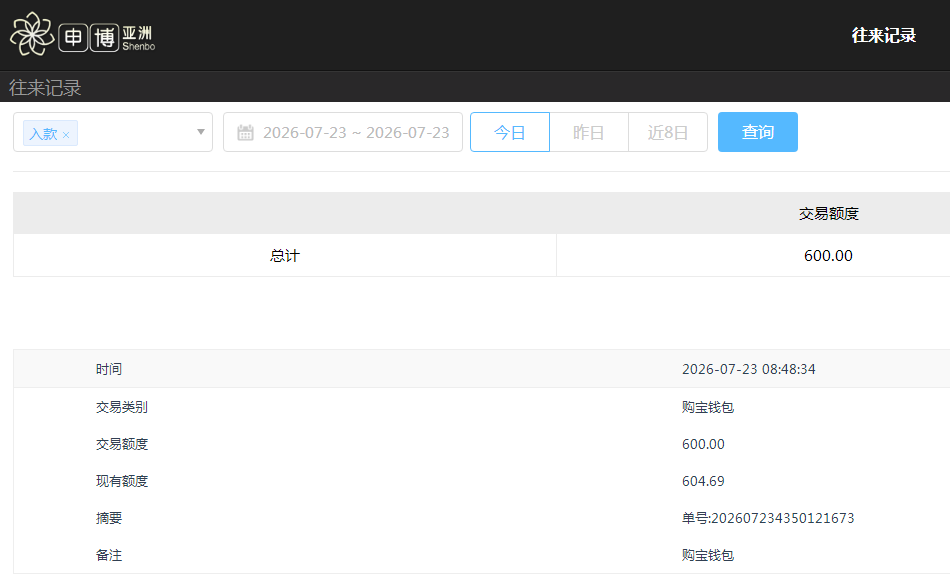This screenshot has height=578, width=950.
Task: Click the 交易额度 detail row label
Action: tap(122, 444)
